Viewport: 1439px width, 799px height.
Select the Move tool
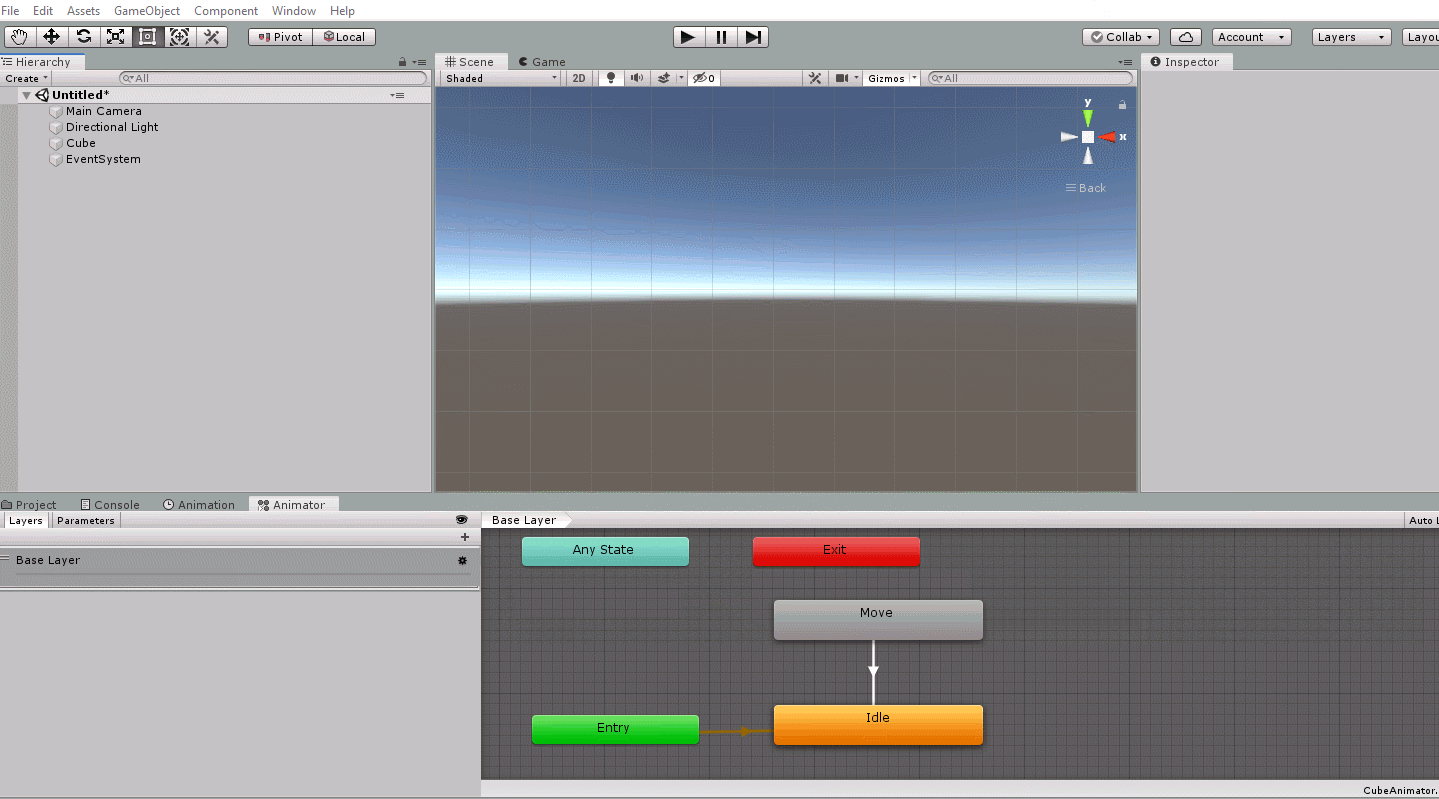(51, 37)
